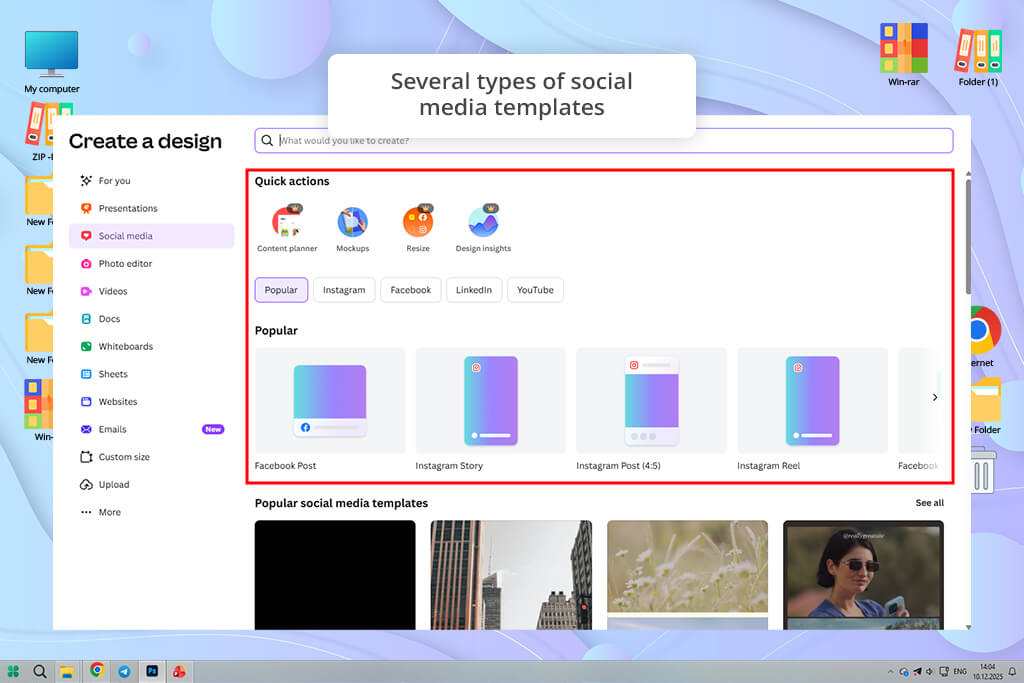Image resolution: width=1024 pixels, height=683 pixels.
Task: Switch to the Facebook filter tab
Action: [411, 290]
